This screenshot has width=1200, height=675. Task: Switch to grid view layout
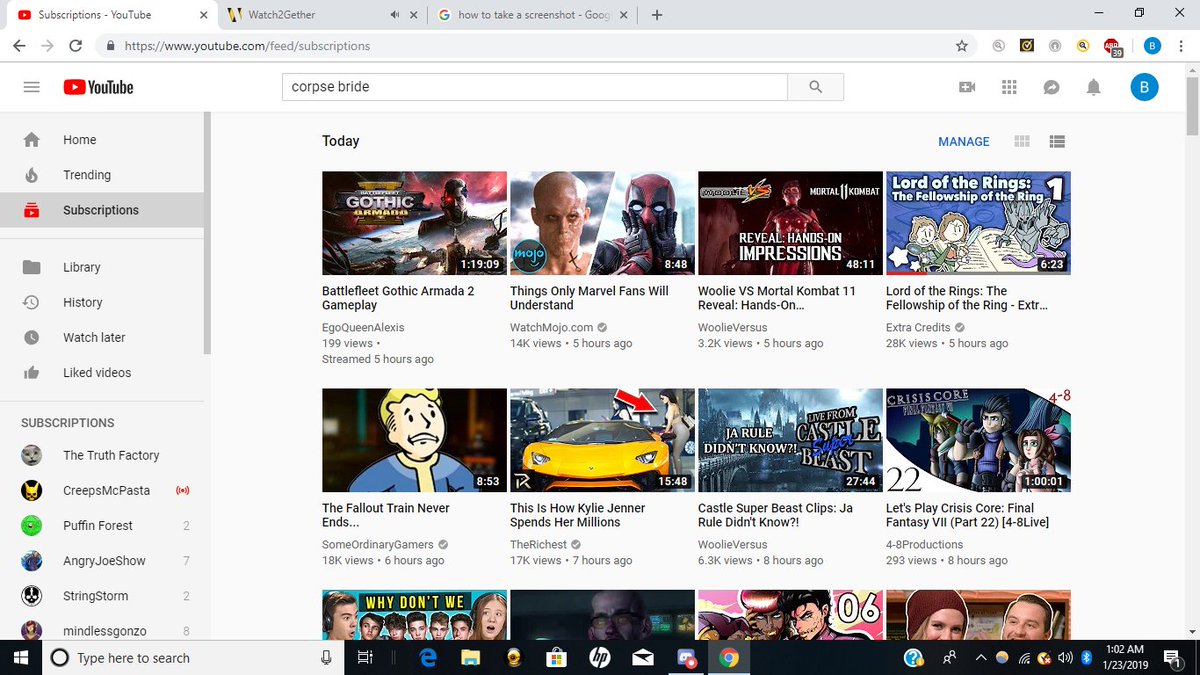(x=1022, y=141)
